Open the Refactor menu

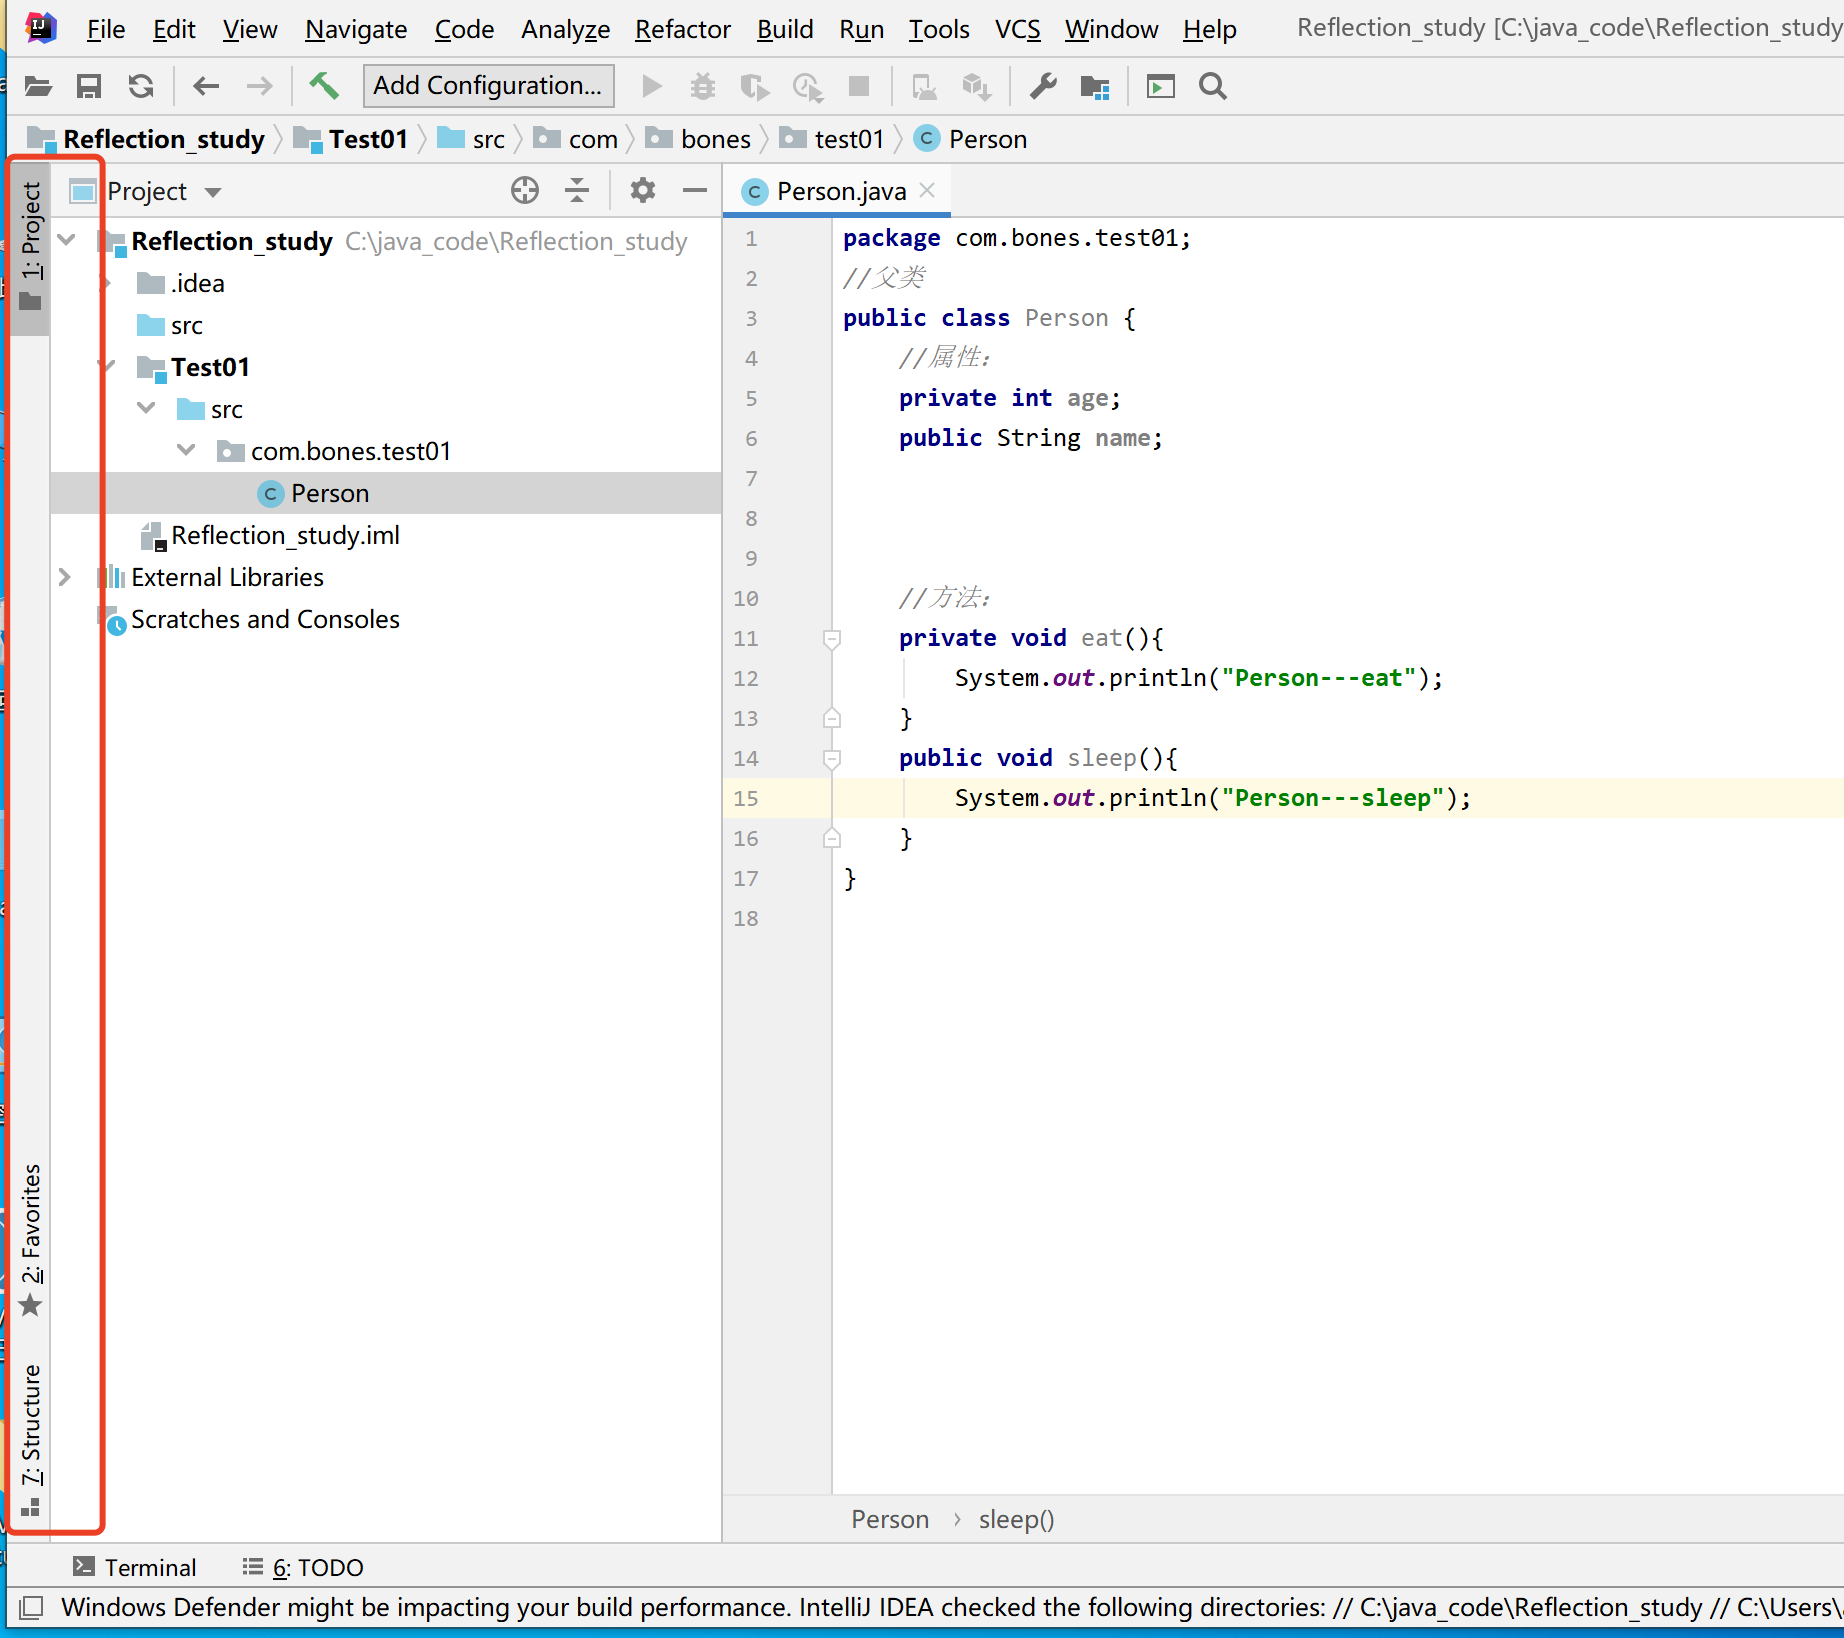(x=682, y=29)
